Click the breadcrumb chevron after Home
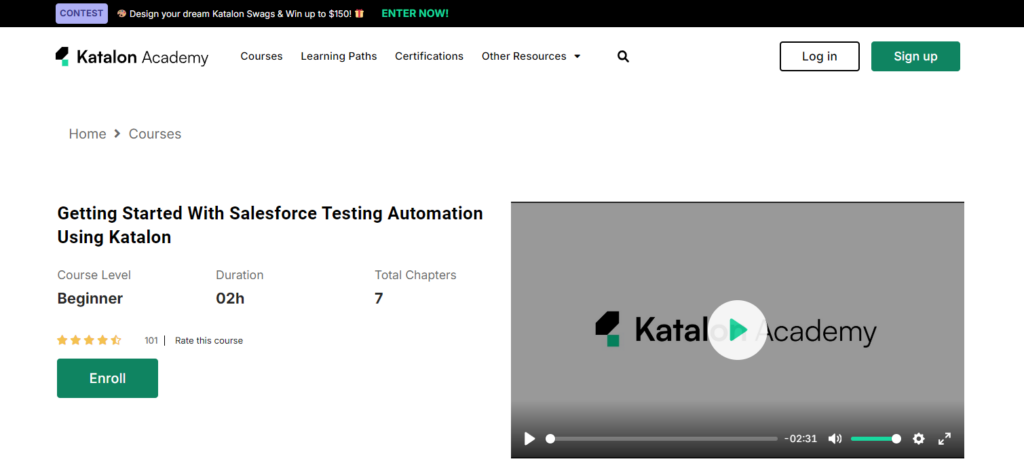This screenshot has height=472, width=1024. [x=118, y=134]
